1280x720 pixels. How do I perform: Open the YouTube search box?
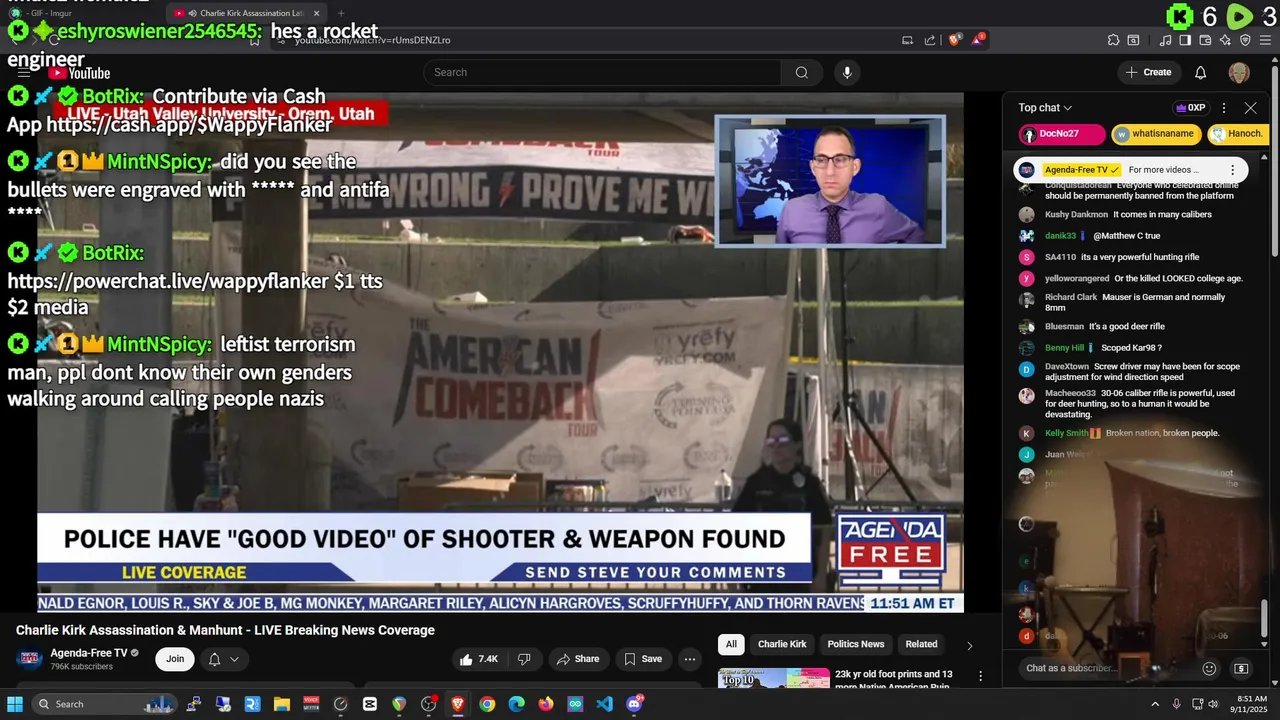(x=602, y=72)
